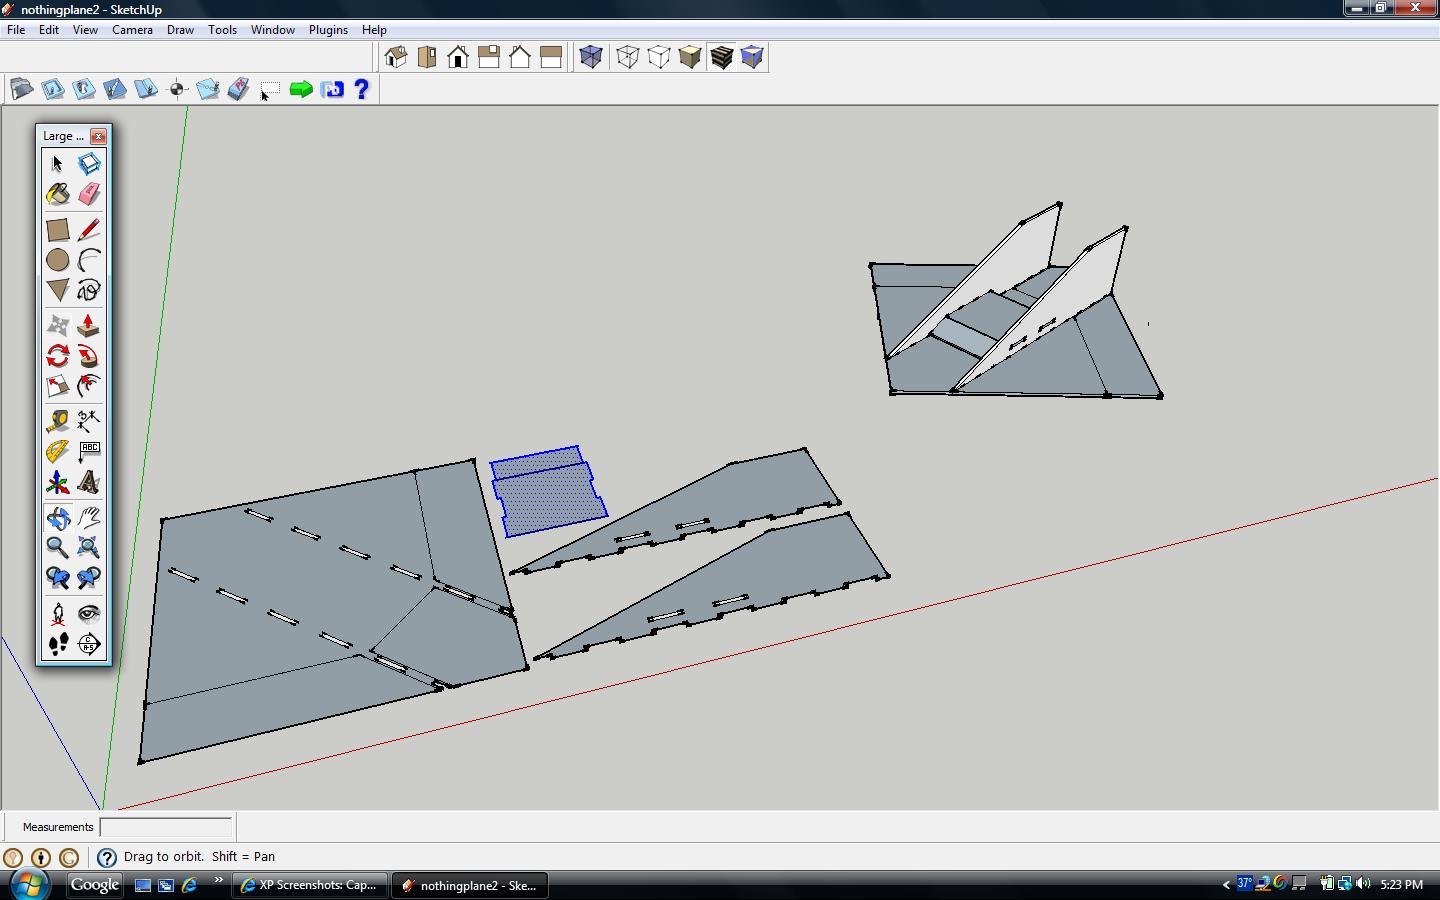Switch to XP Screenshots taskbar window
Image resolution: width=1440 pixels, height=900 pixels.
point(309,885)
